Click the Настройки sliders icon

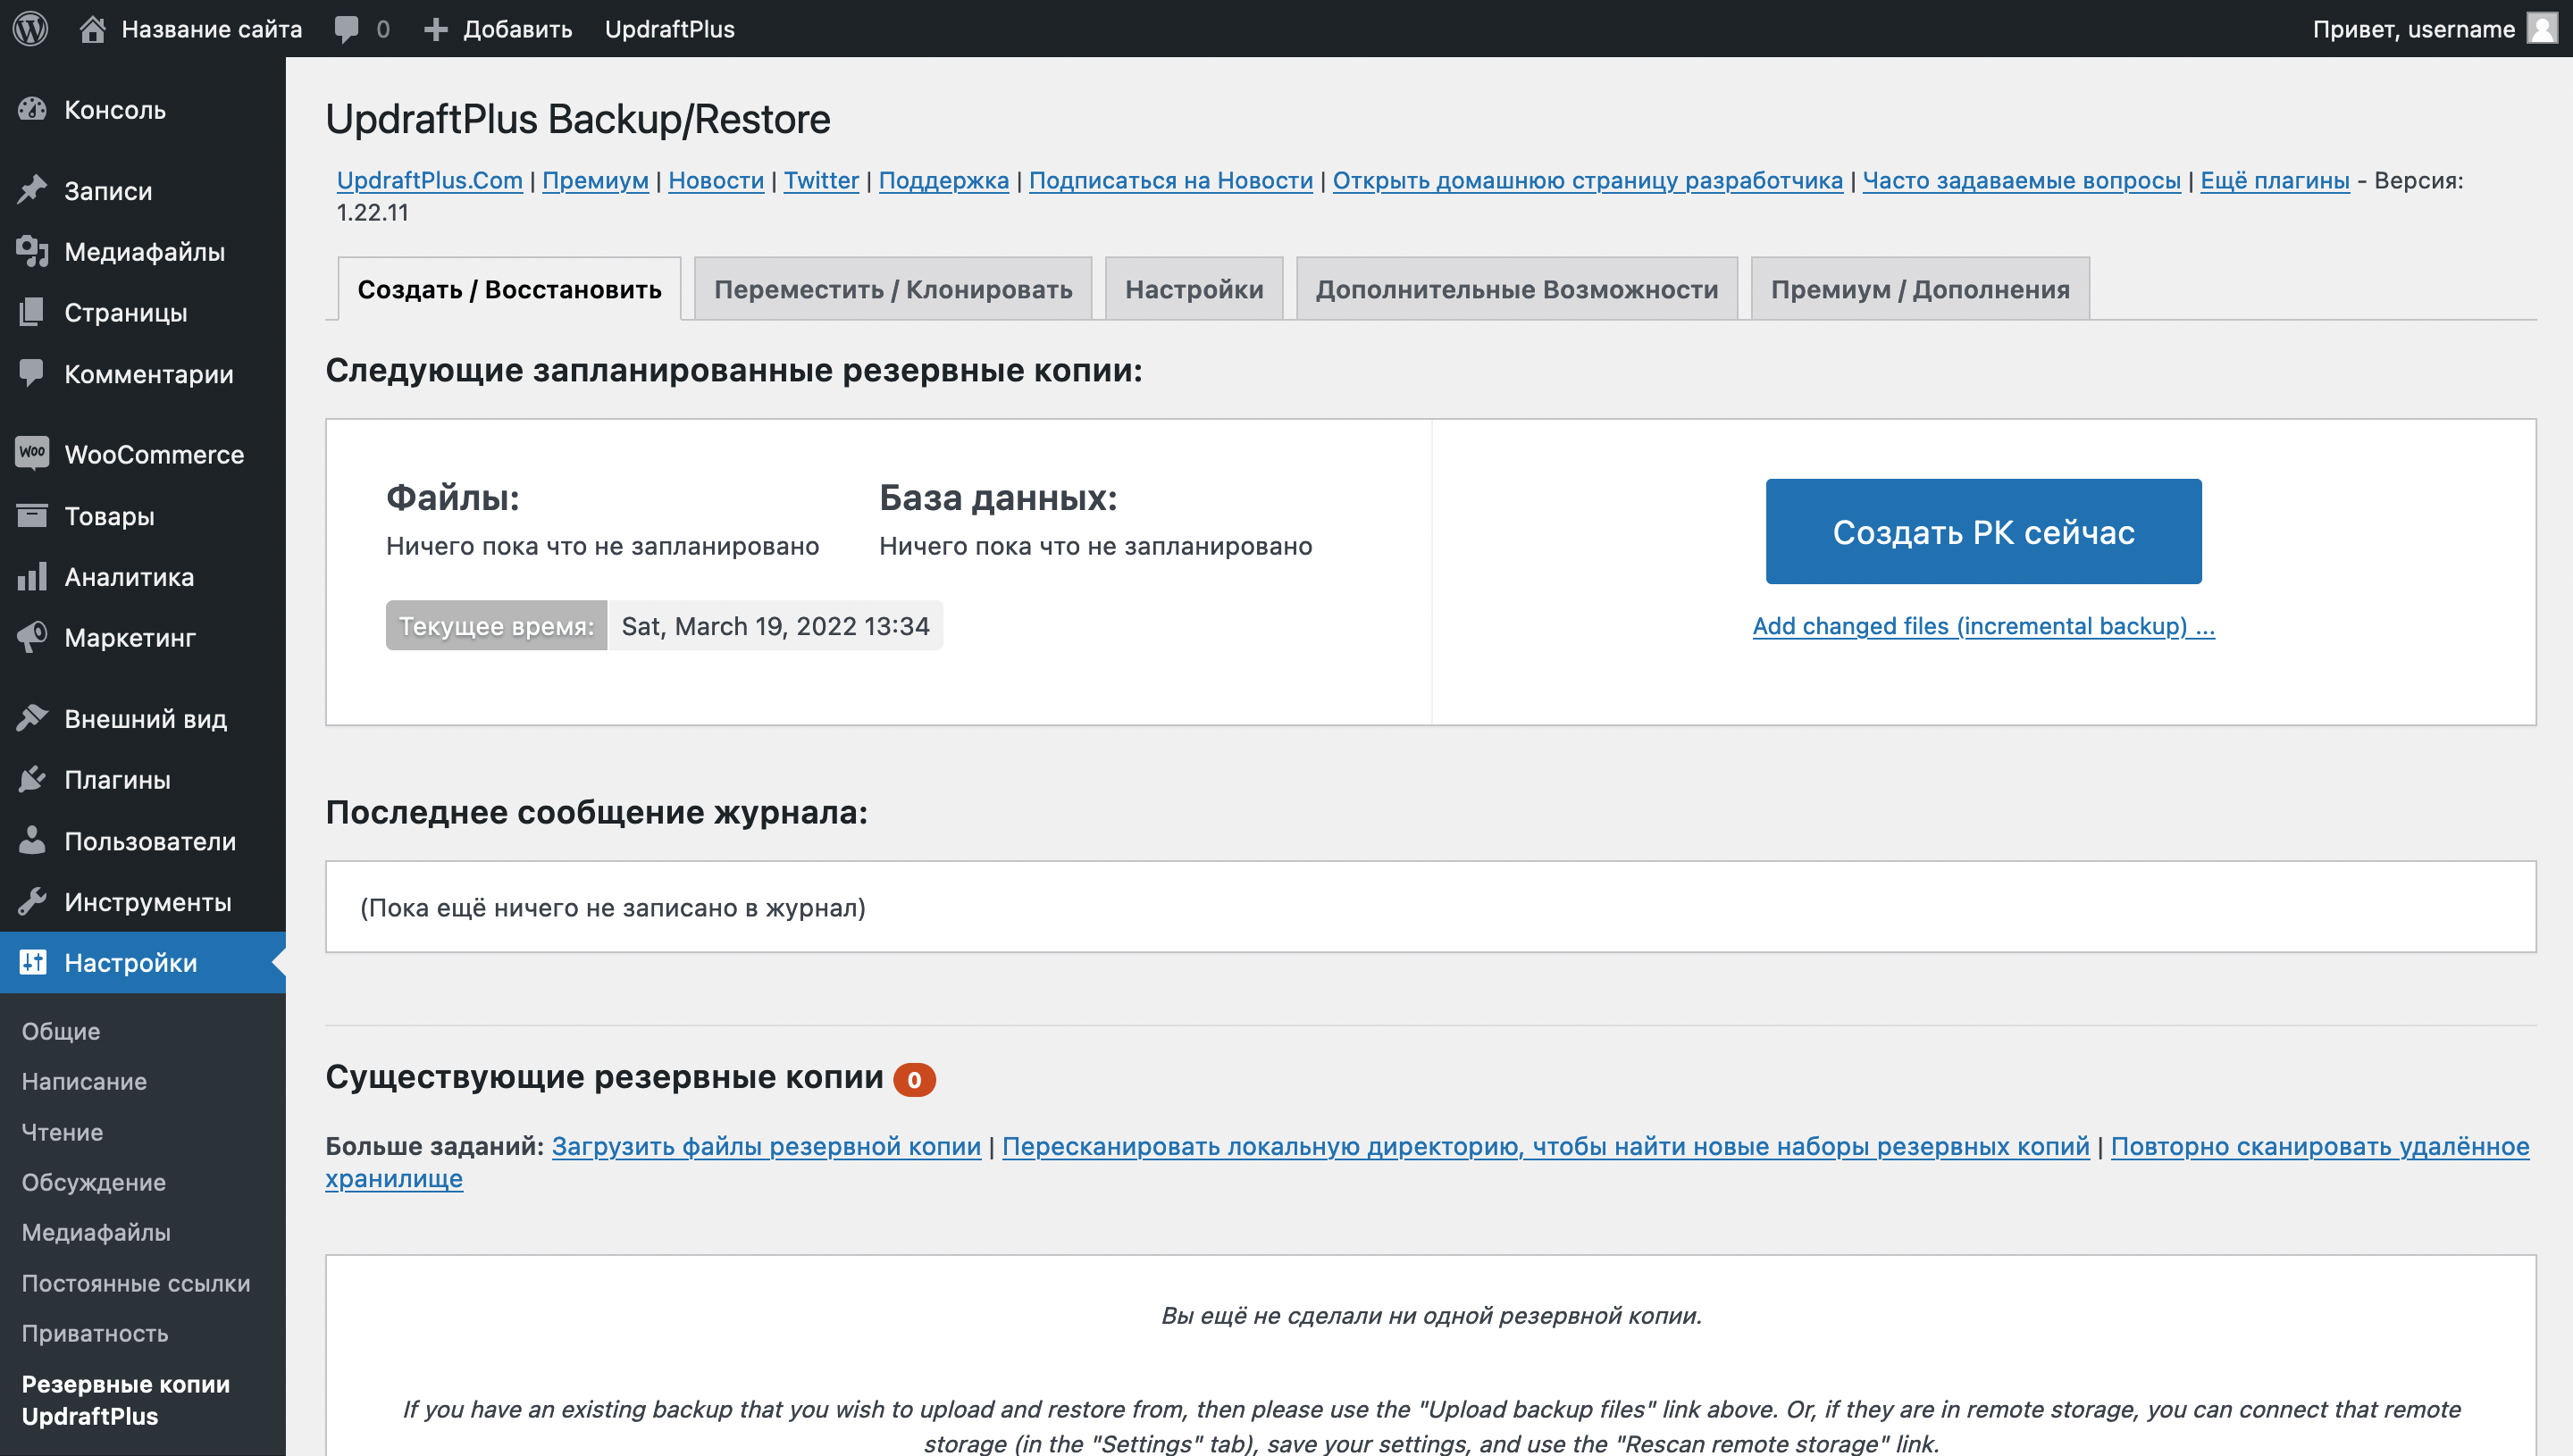click(32, 962)
